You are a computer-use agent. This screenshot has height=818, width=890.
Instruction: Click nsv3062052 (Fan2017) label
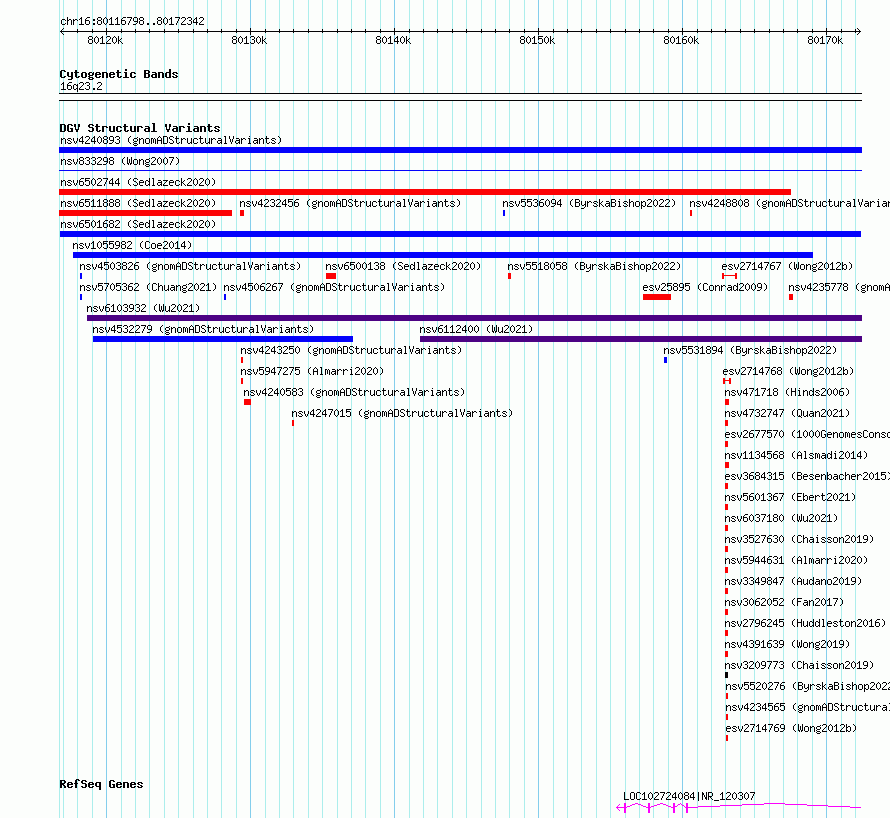[784, 602]
